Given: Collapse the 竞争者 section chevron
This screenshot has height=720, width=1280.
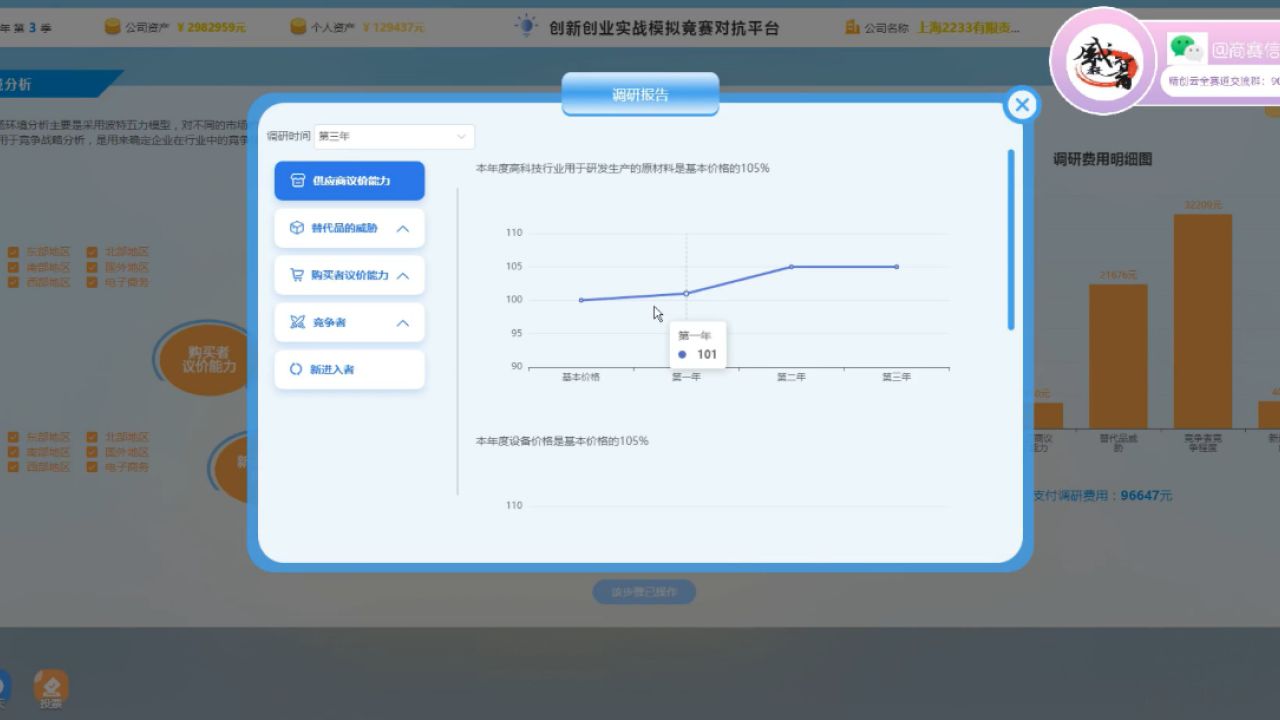Looking at the screenshot, I should point(405,322).
